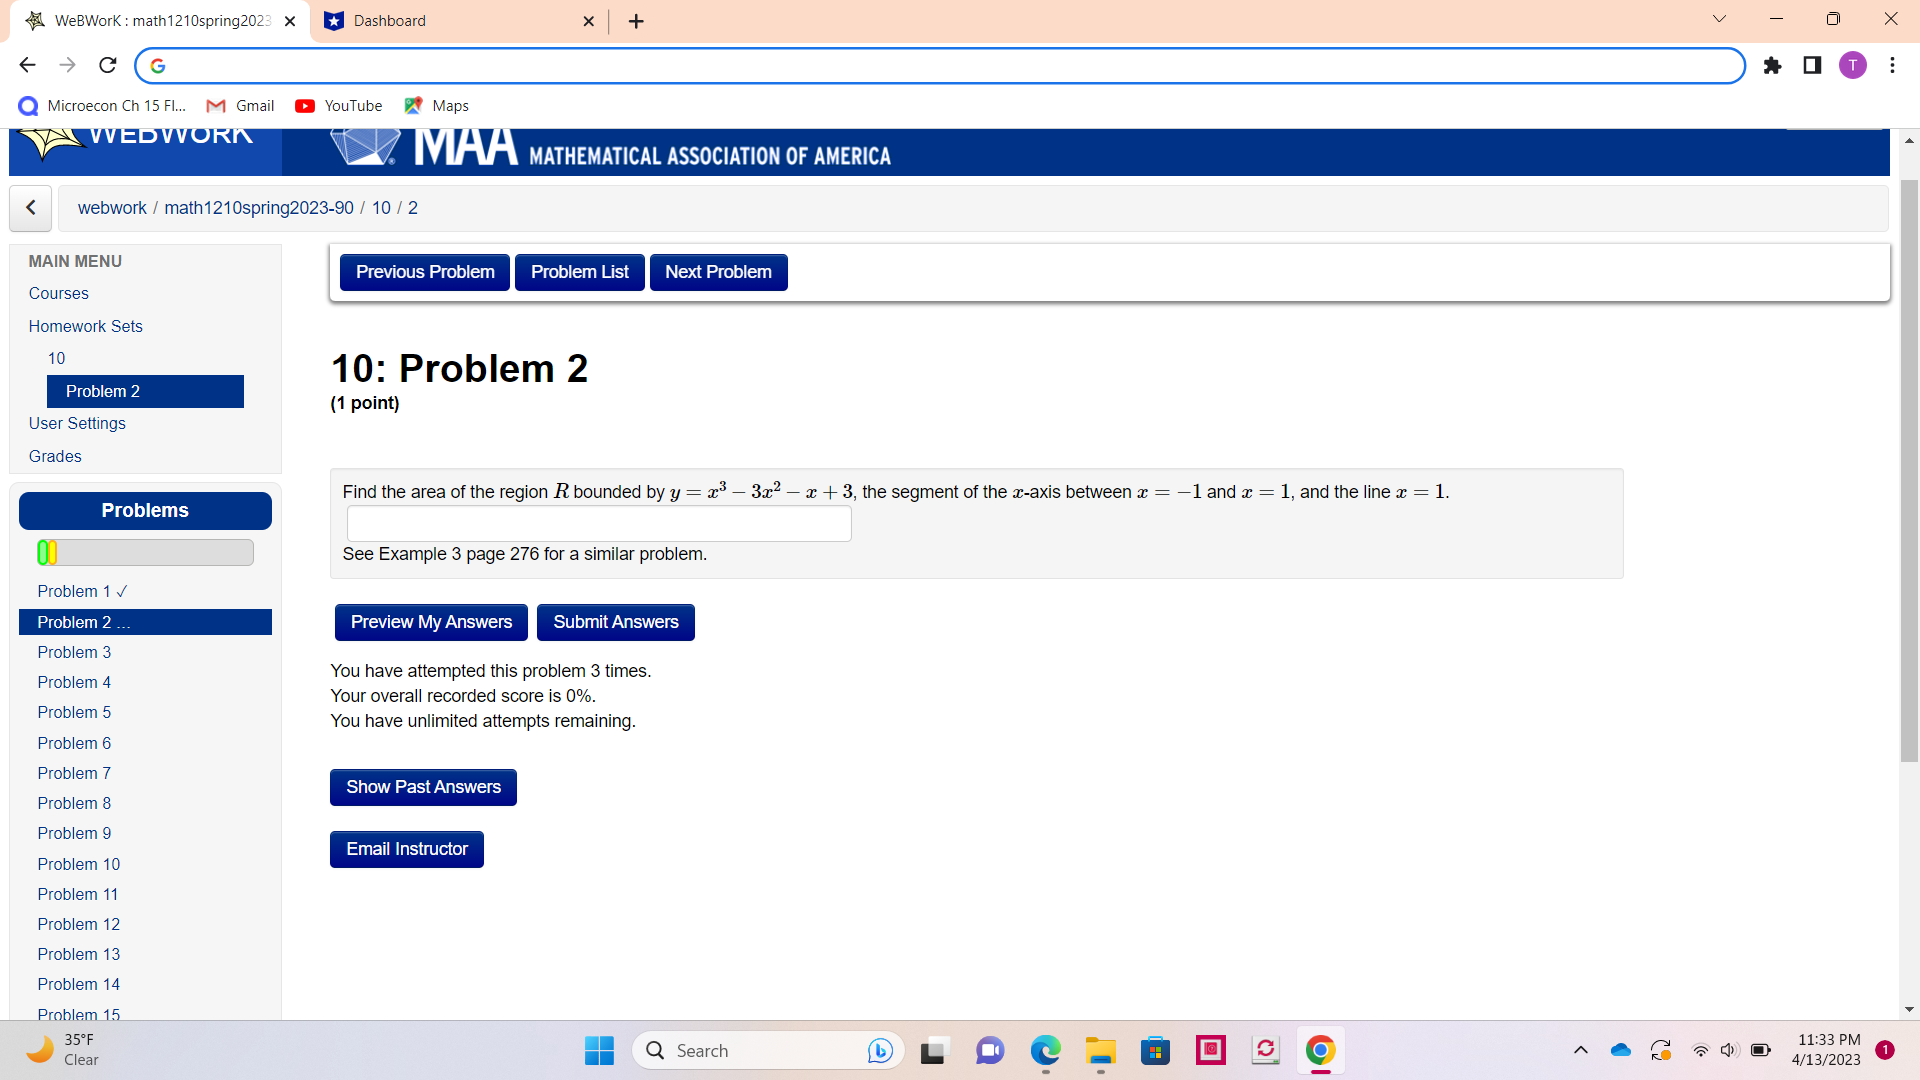Open the Chrome extensions puzzle icon

(x=1772, y=65)
